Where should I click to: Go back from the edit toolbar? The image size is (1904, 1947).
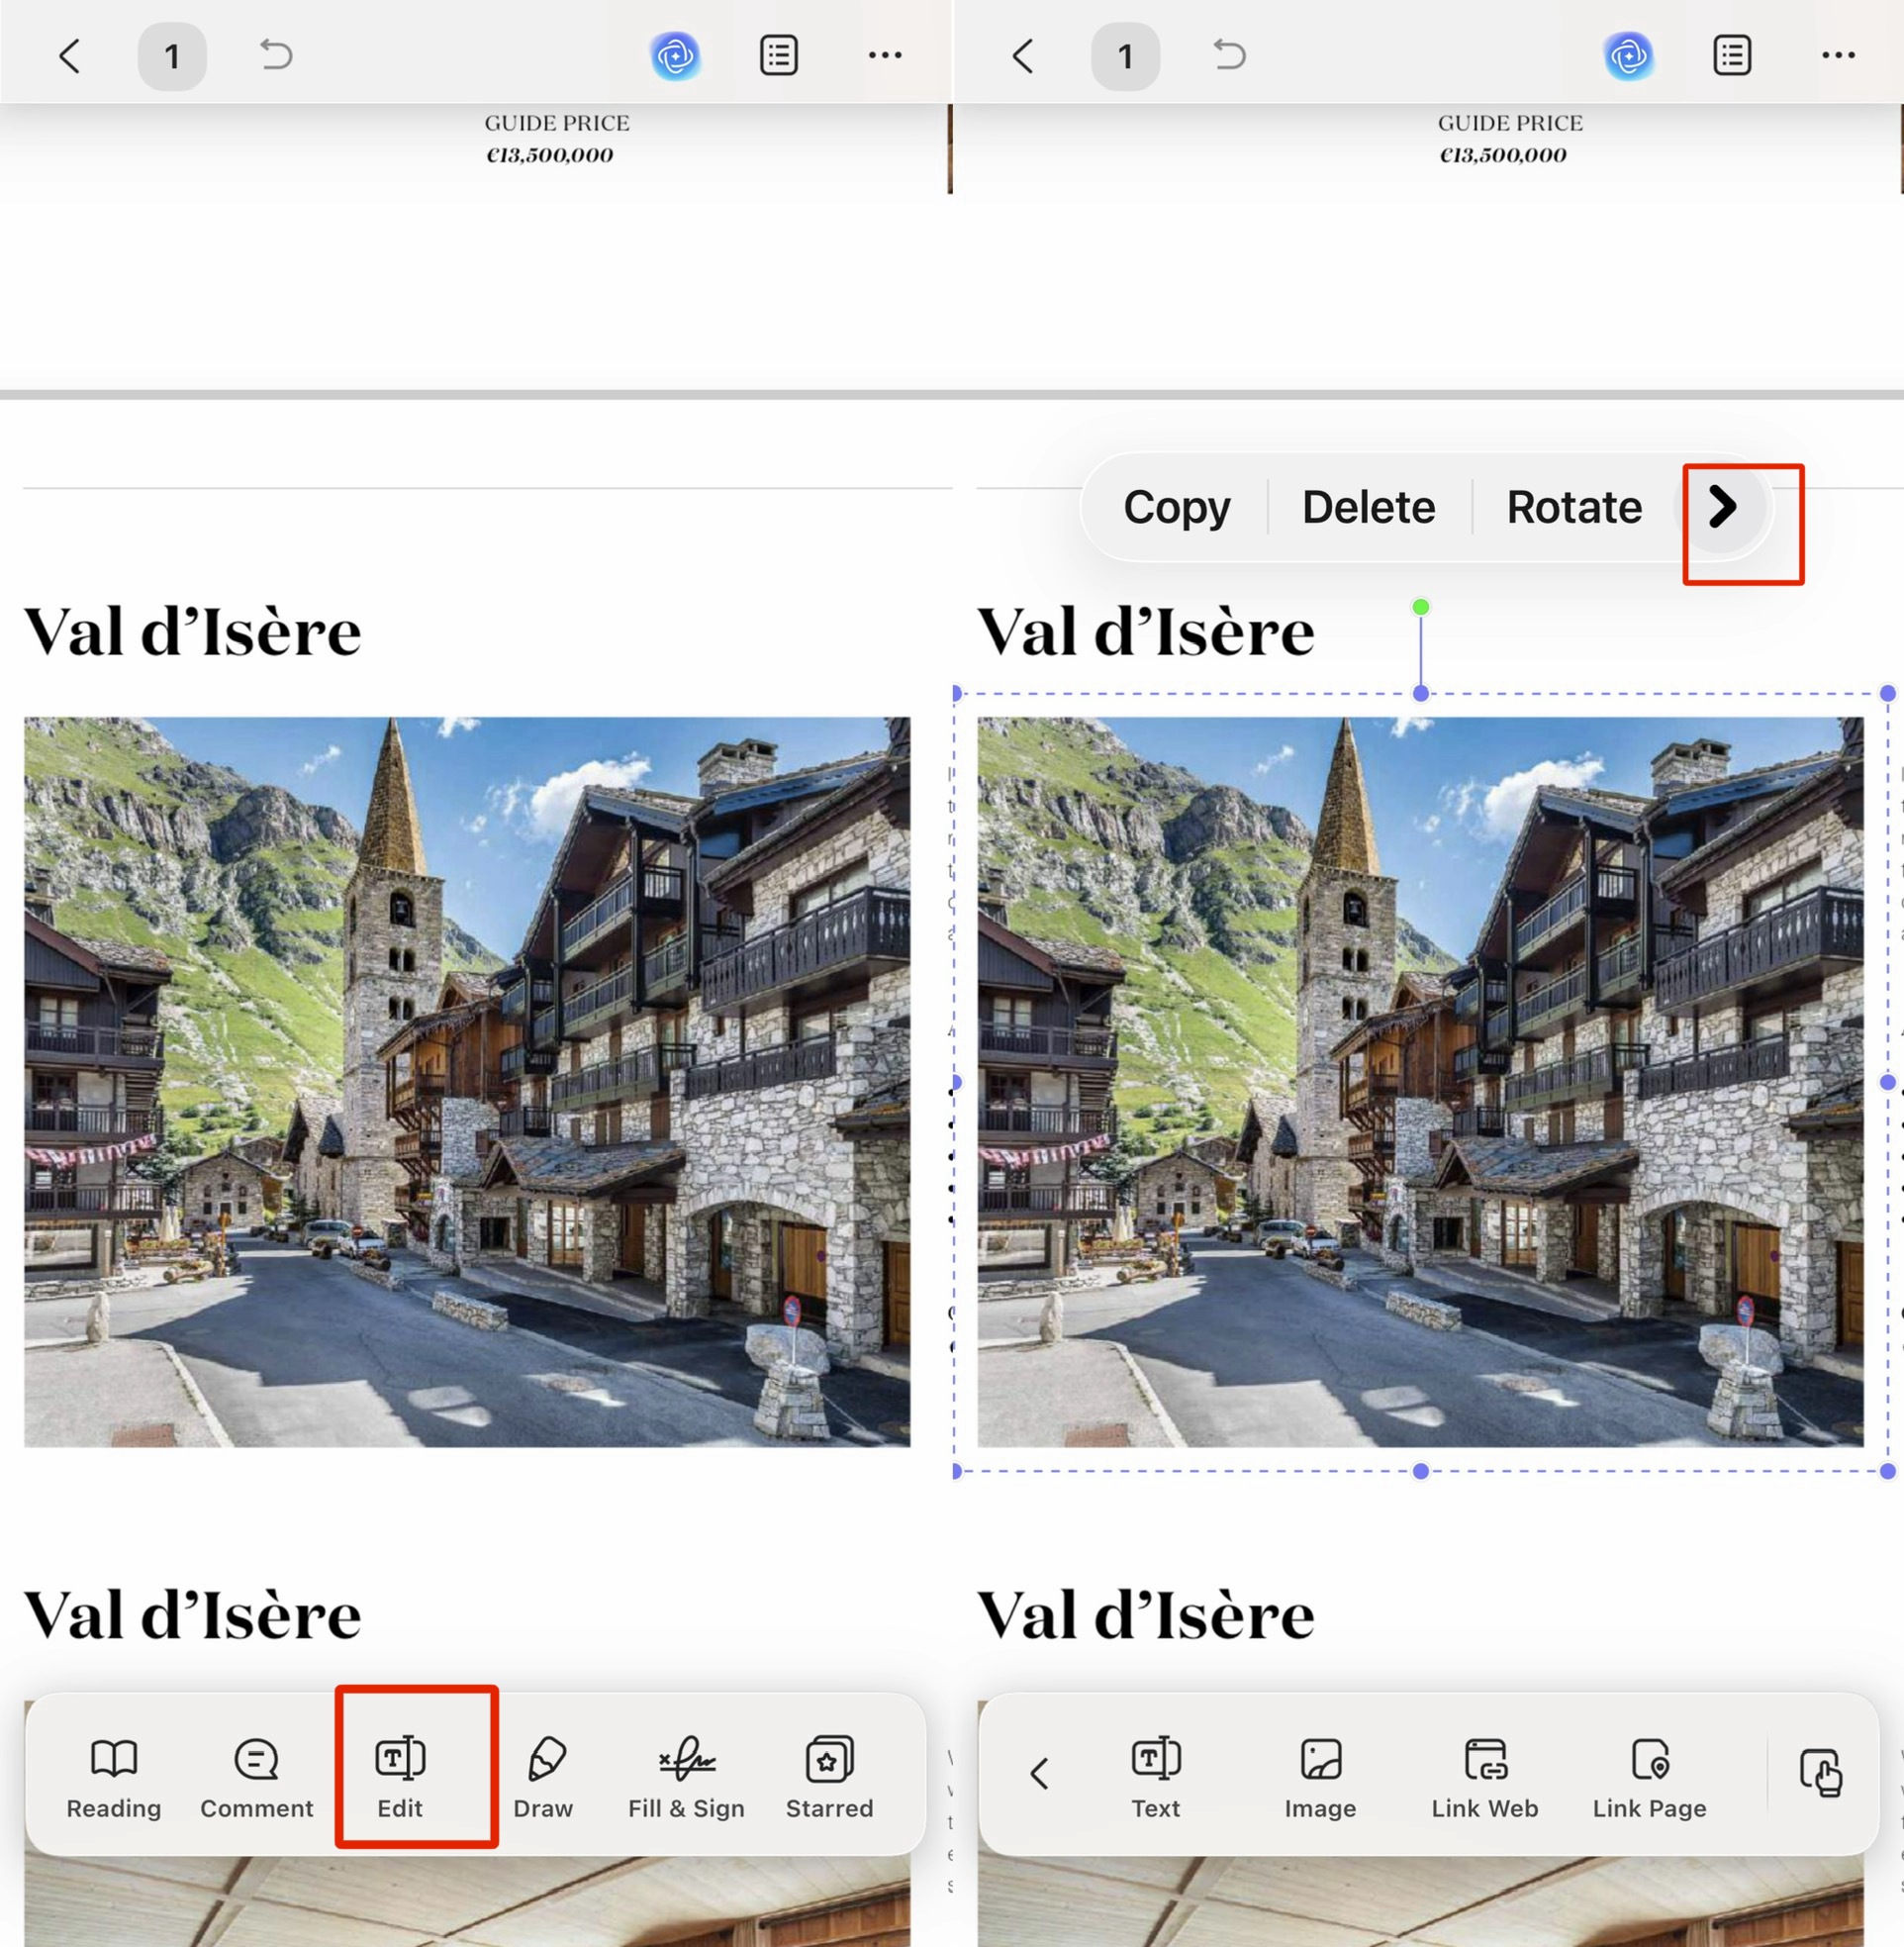pyautogui.click(x=1039, y=1773)
